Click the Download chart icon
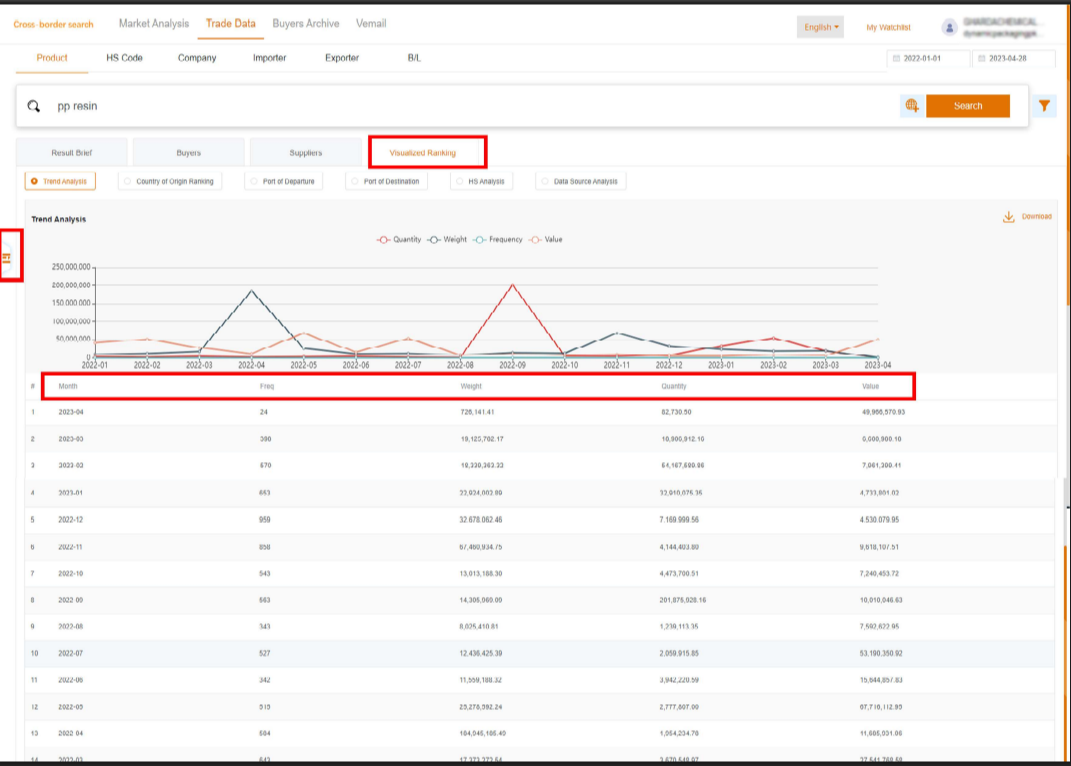The width and height of the screenshot is (1071, 766). [x=1009, y=217]
